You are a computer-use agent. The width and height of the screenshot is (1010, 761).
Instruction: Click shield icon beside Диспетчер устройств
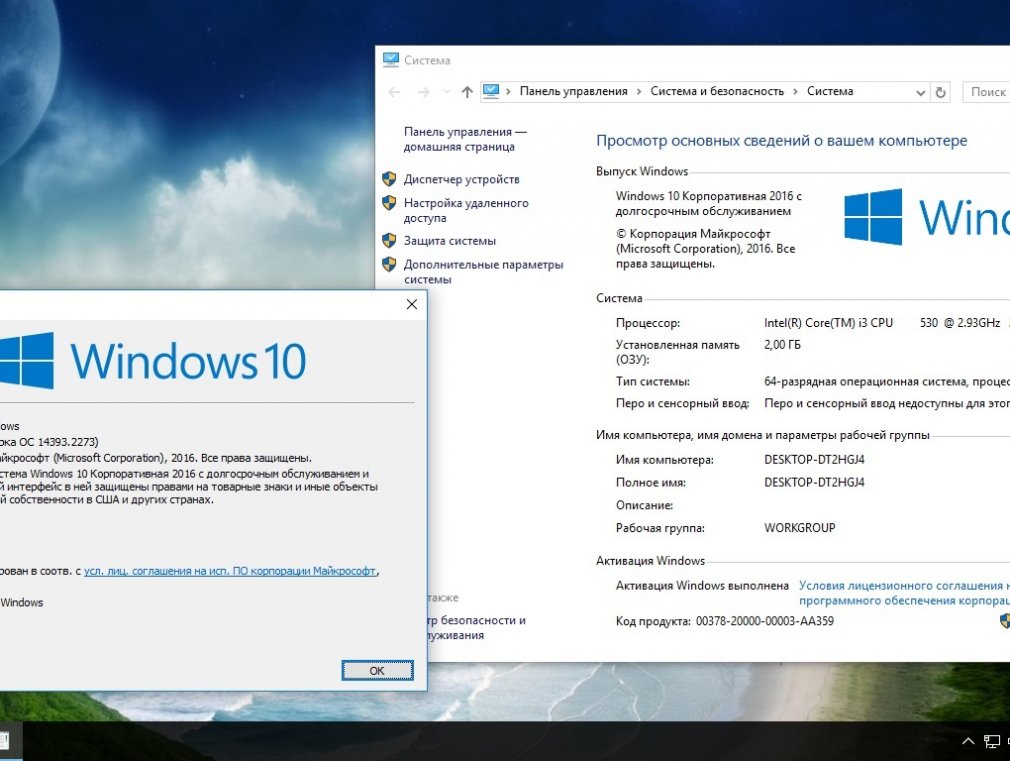point(389,178)
